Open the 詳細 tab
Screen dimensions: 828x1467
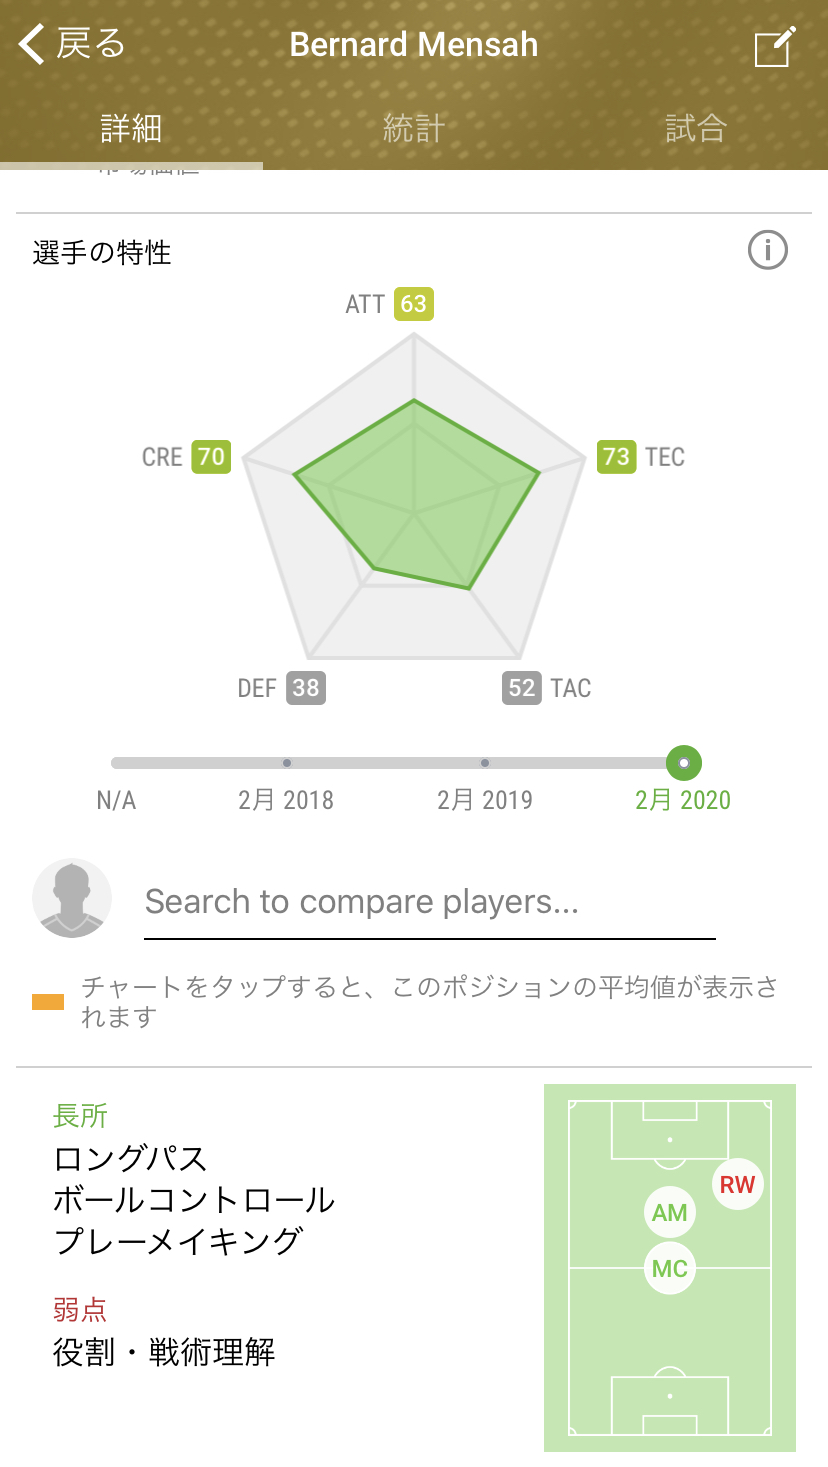click(131, 128)
